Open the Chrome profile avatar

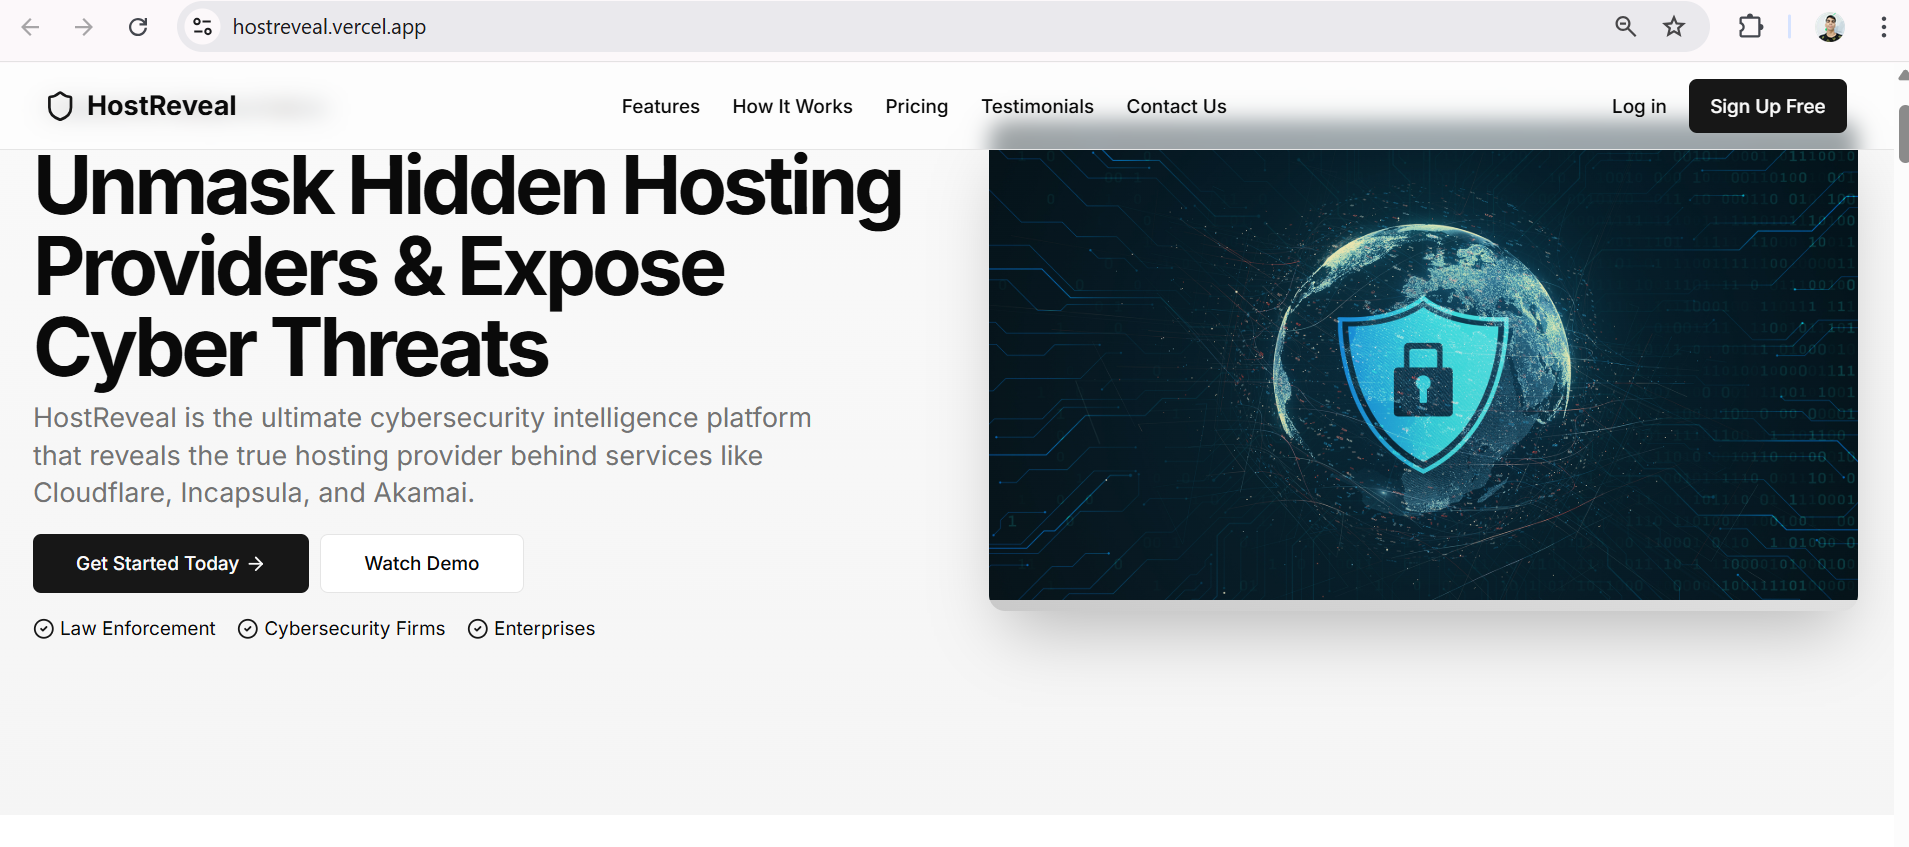tap(1830, 27)
